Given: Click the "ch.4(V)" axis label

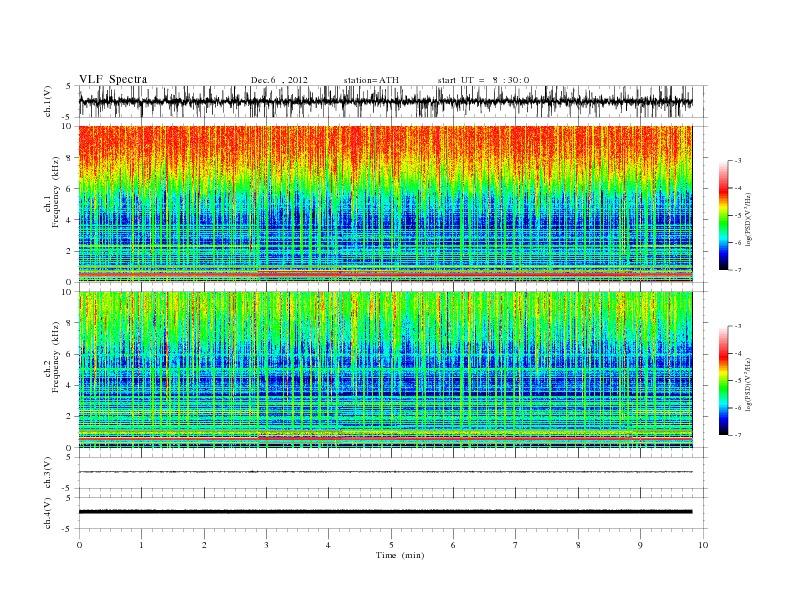Looking at the screenshot, I should click(48, 514).
